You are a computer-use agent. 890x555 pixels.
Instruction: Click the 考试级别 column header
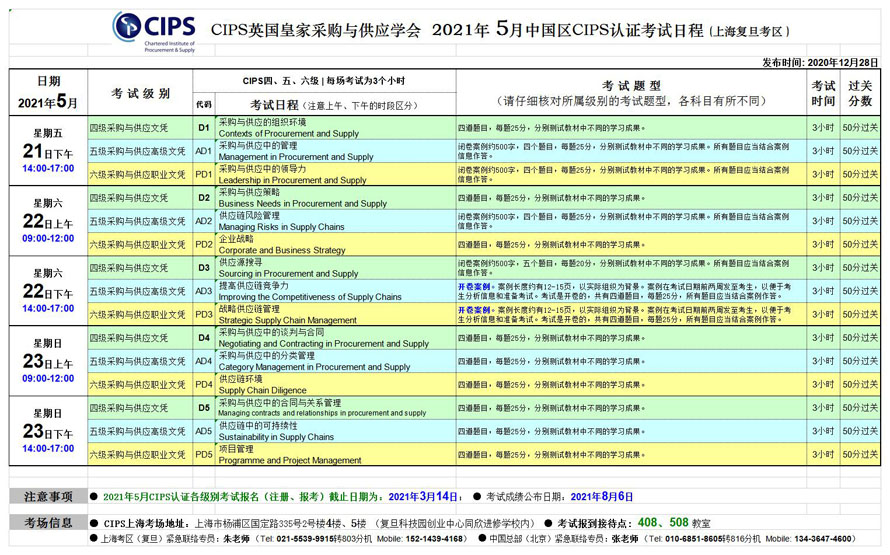coord(140,92)
